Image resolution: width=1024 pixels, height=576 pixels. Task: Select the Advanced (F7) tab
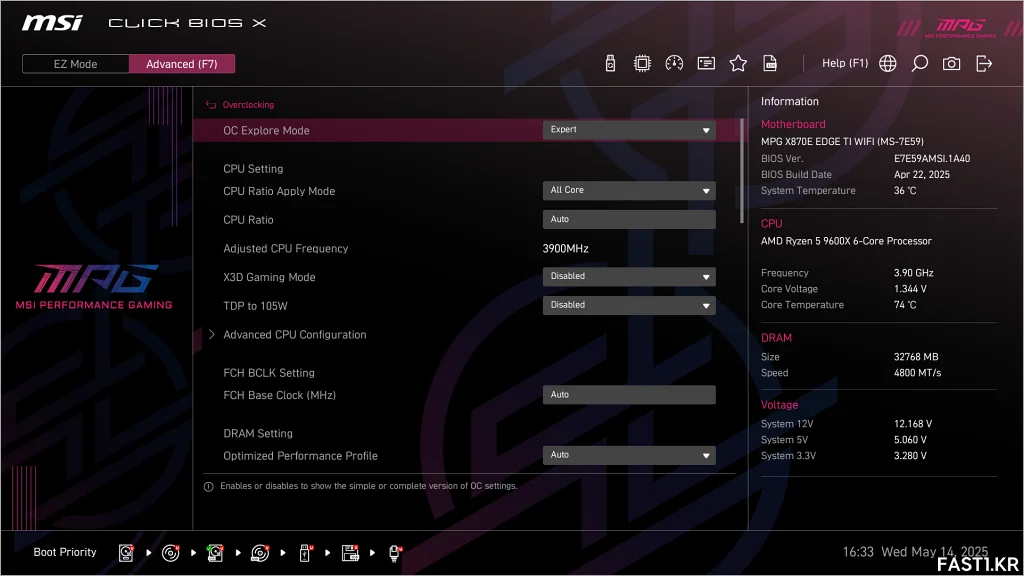click(182, 64)
